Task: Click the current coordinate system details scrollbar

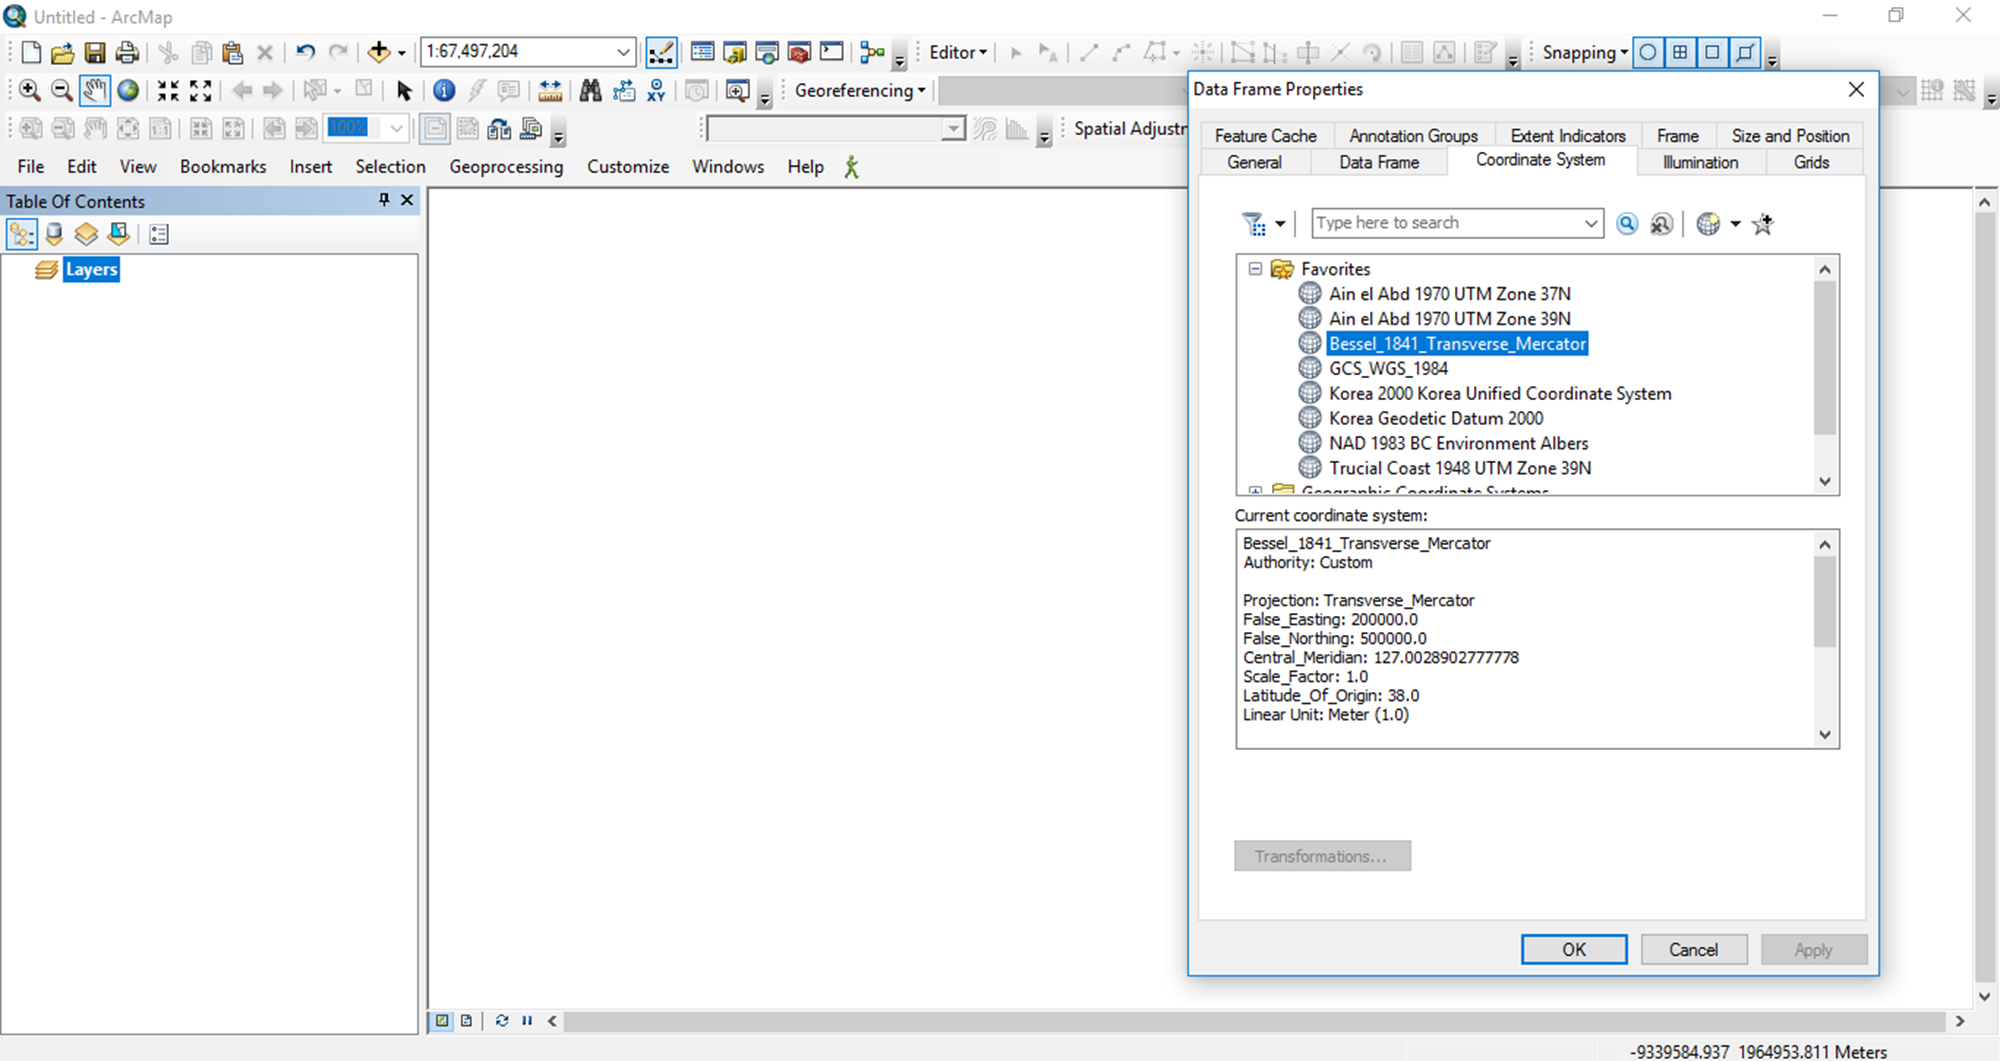Action: point(1825,601)
